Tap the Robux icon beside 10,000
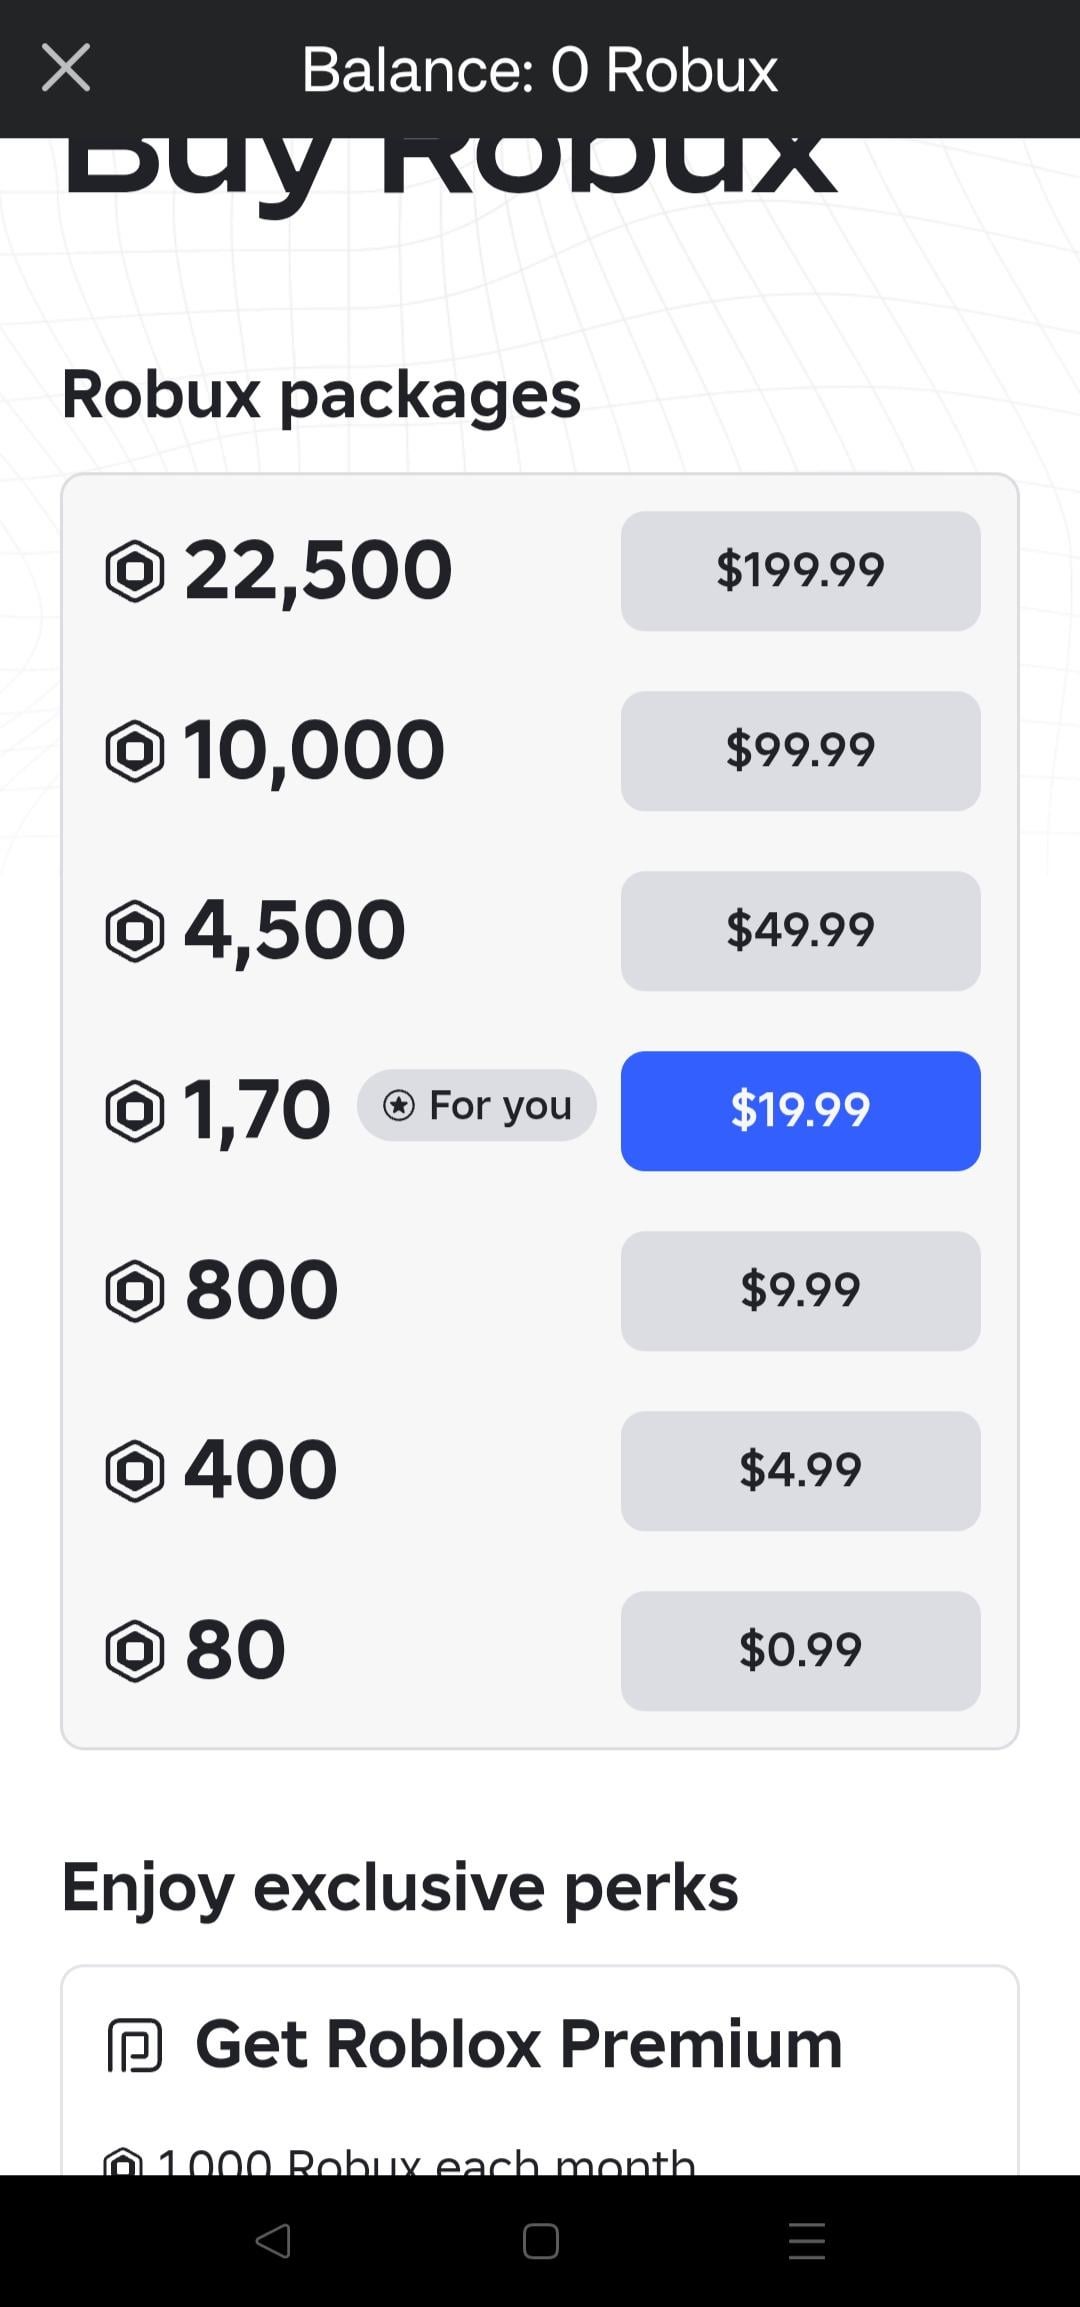 134,751
